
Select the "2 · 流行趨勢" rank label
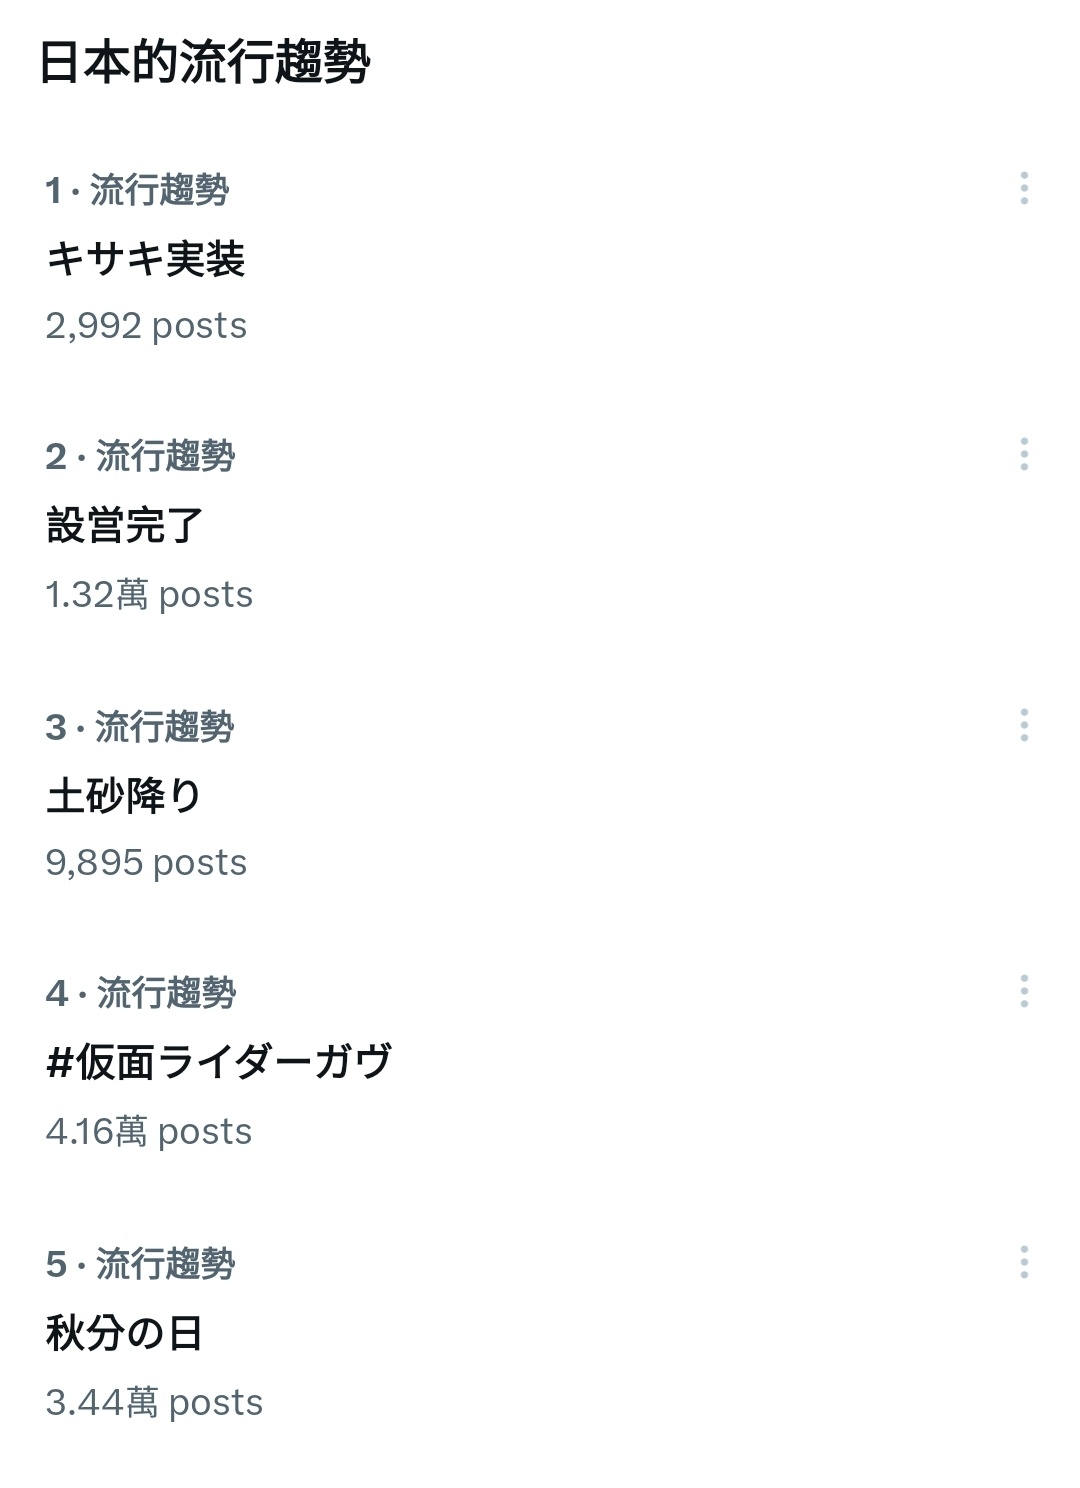(140, 457)
